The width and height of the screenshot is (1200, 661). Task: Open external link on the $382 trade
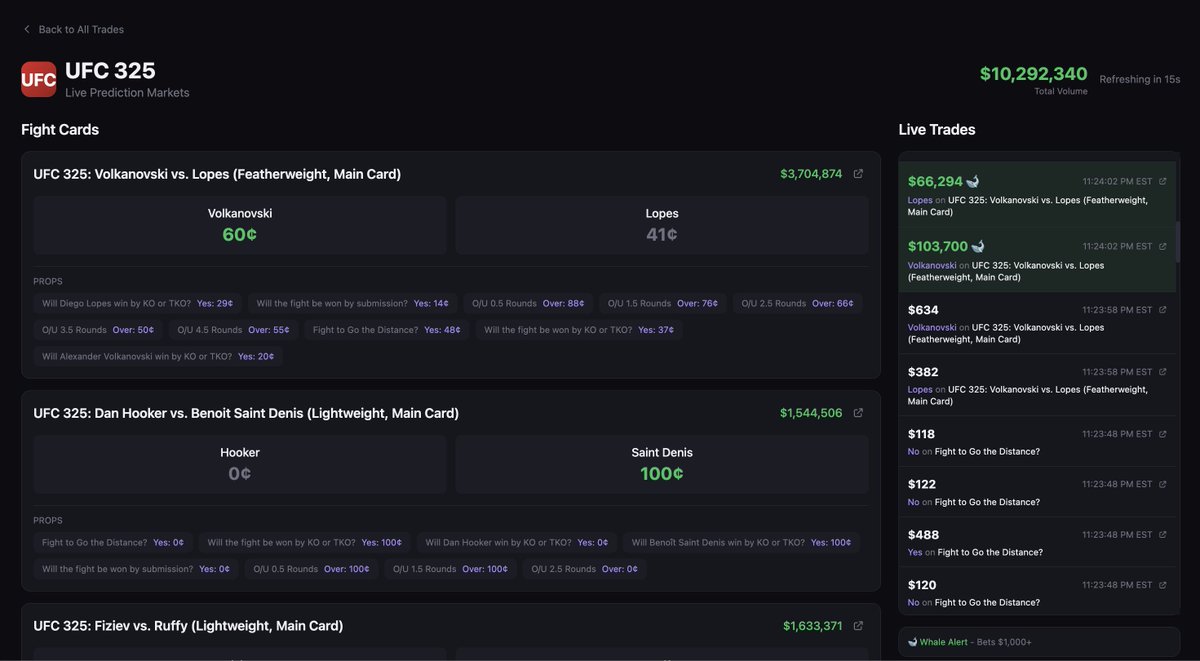pyautogui.click(x=1162, y=372)
